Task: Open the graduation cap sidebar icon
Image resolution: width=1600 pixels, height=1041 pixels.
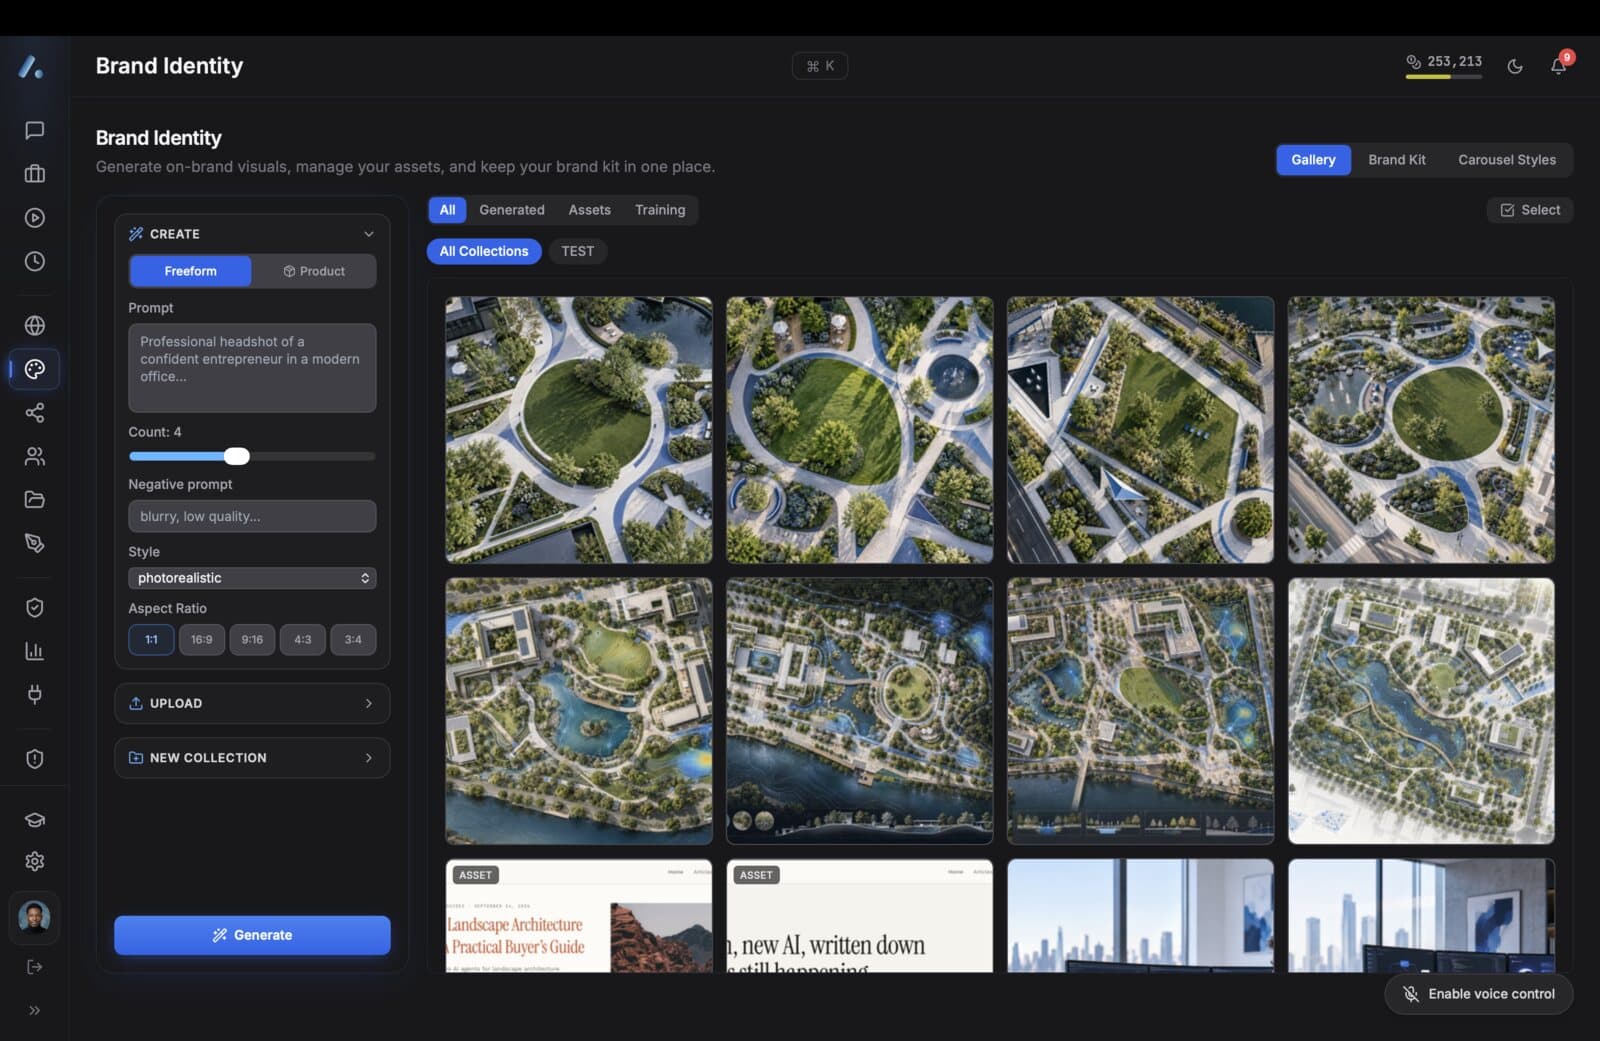Action: (34, 820)
